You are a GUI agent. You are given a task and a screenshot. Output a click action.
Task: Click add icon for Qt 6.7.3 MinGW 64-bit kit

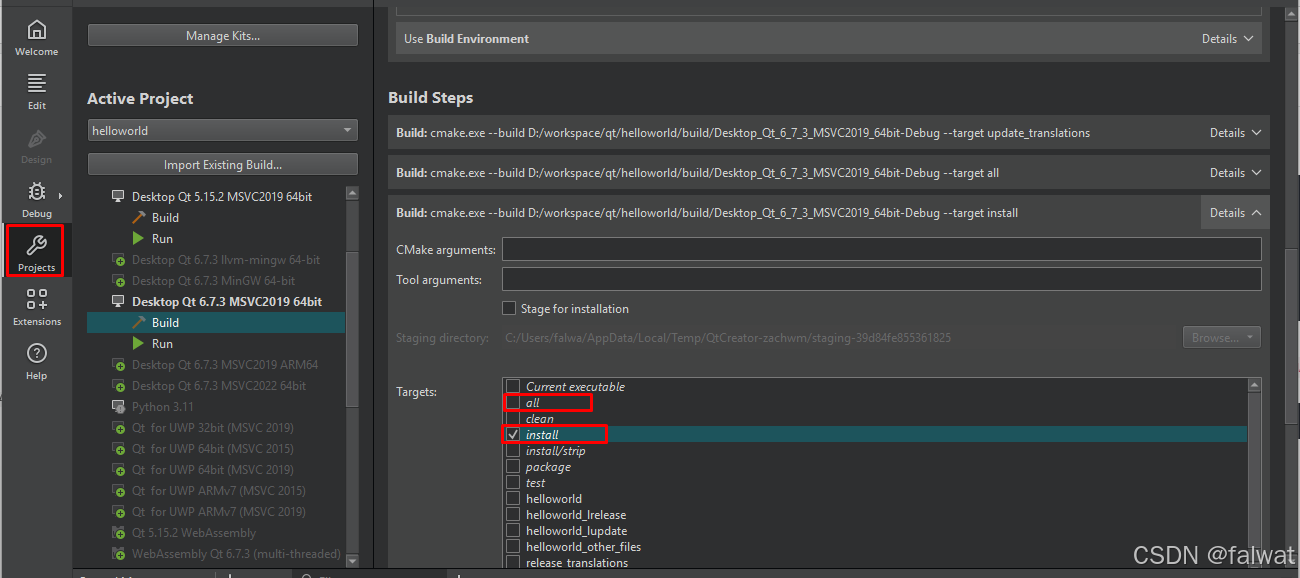(x=119, y=281)
